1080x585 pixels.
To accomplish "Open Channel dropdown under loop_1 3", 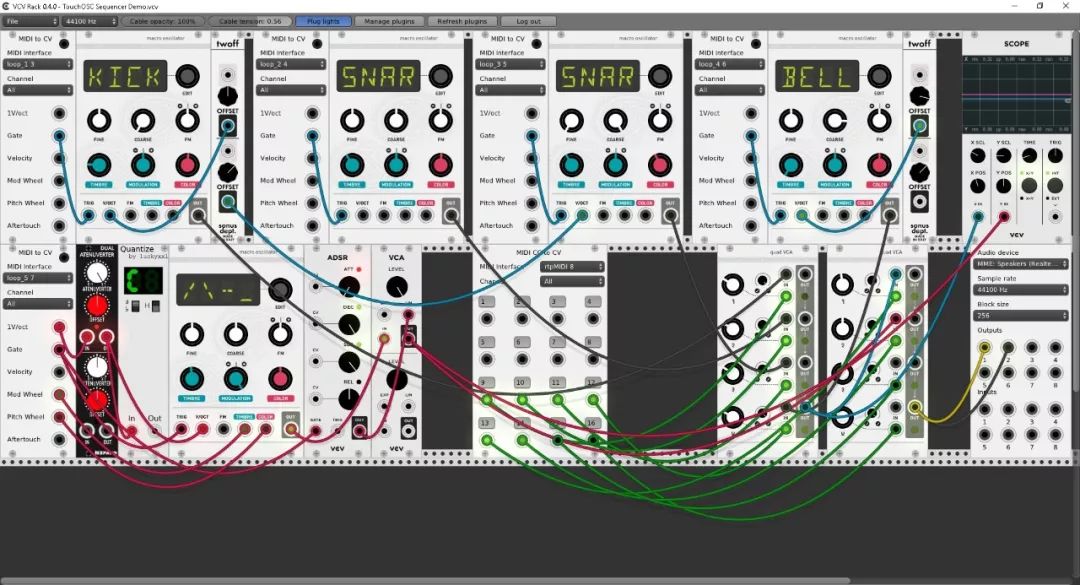I will (x=38, y=90).
